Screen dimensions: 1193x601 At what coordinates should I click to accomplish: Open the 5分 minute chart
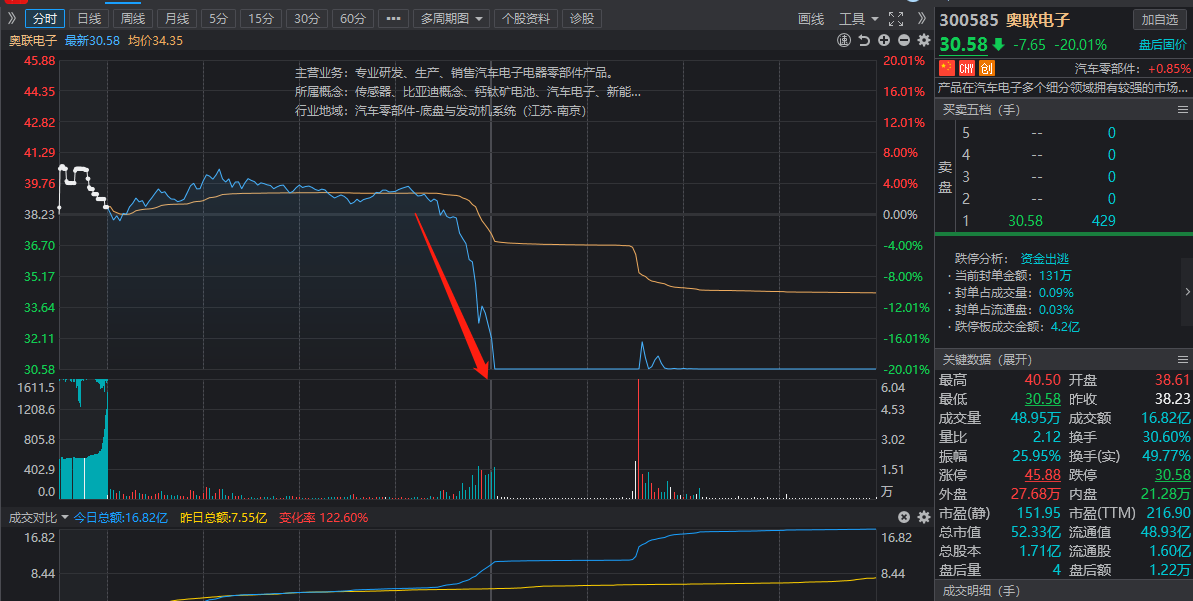[x=218, y=18]
